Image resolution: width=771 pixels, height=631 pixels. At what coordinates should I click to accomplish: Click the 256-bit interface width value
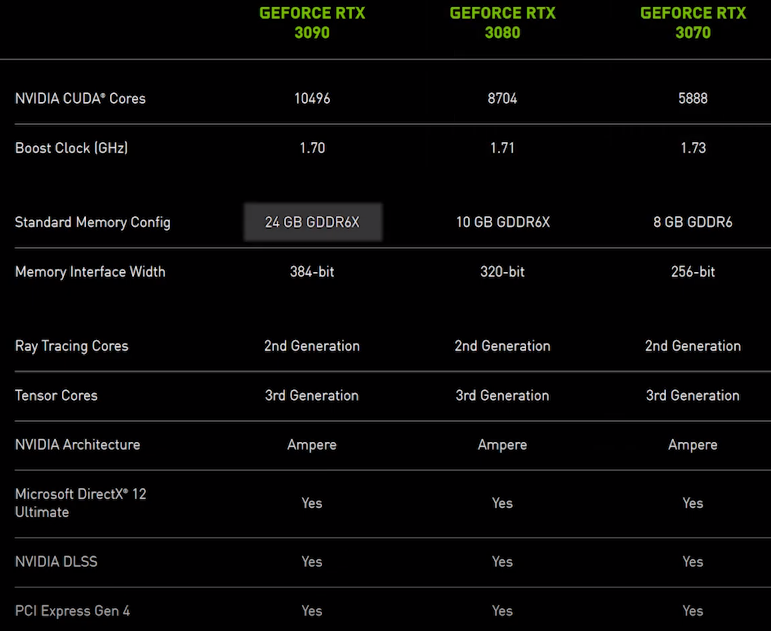point(693,271)
